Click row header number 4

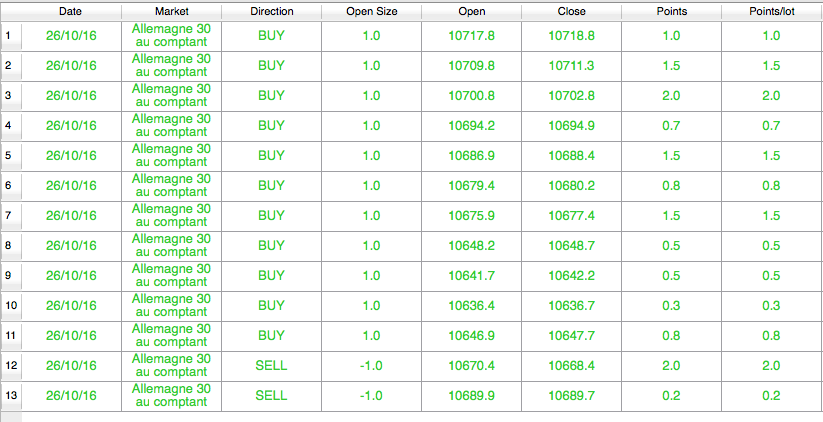10,127
